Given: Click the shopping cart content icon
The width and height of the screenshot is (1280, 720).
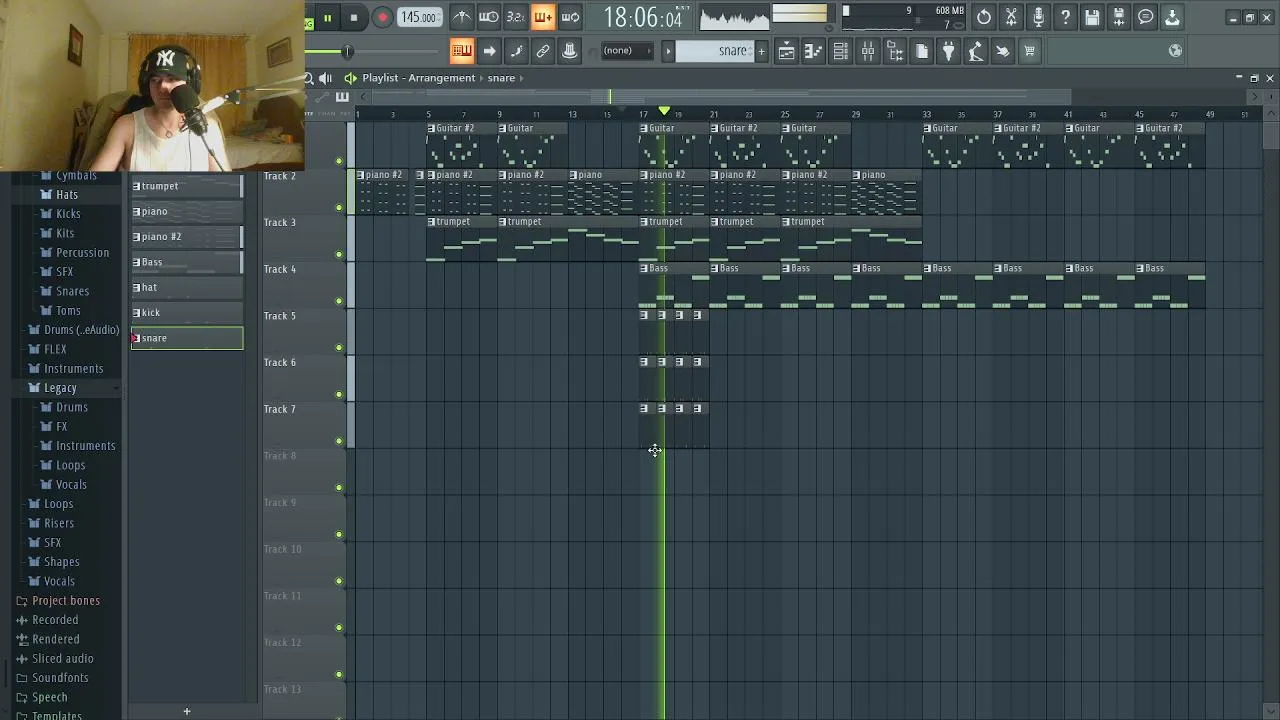Looking at the screenshot, I should coord(1030,51).
